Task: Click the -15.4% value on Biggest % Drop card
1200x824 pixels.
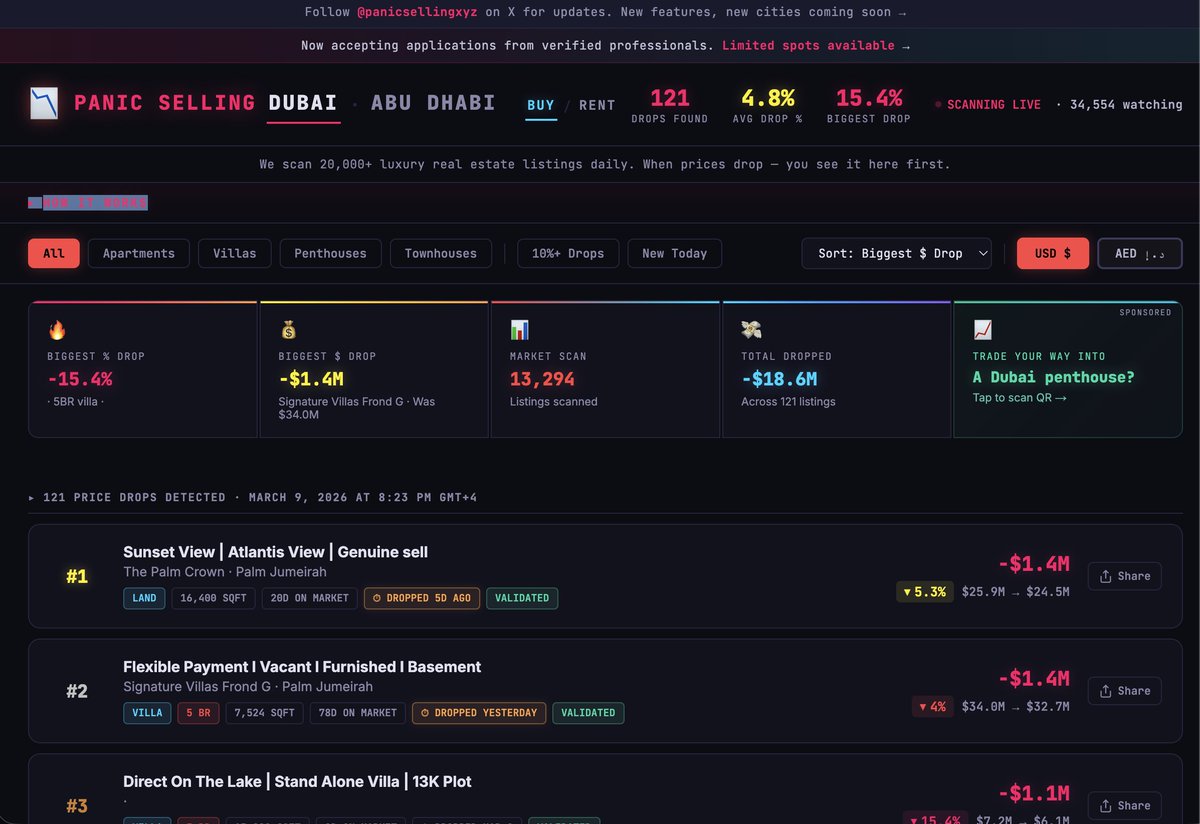Action: 80,379
